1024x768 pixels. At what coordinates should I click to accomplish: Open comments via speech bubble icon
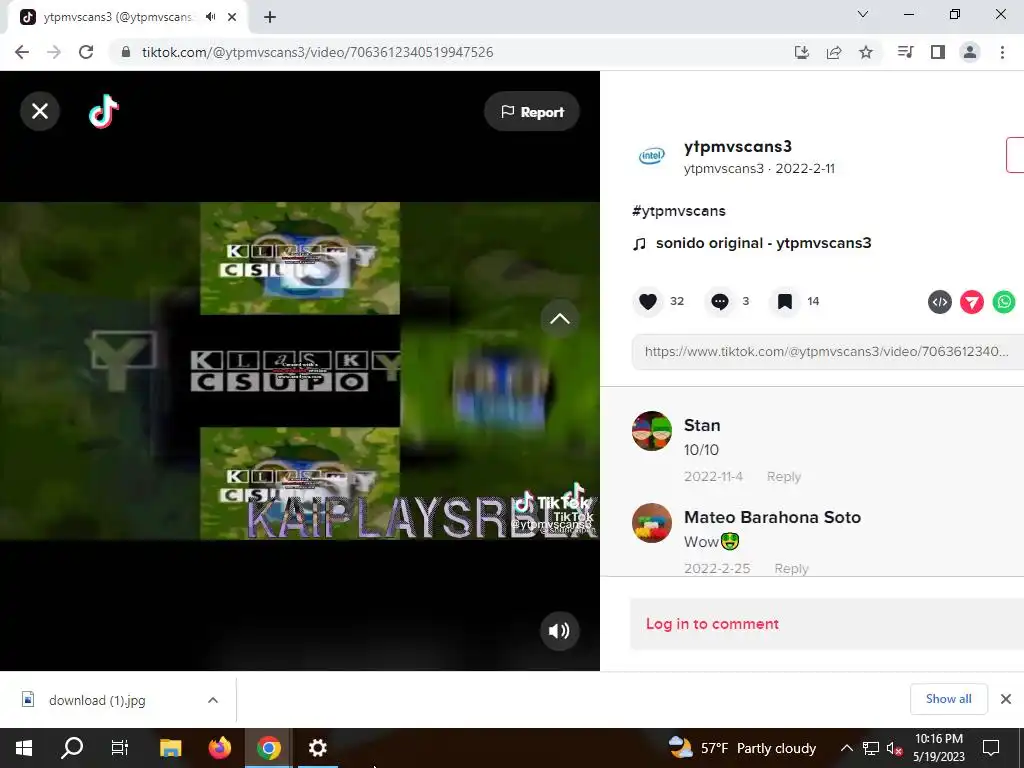720,302
